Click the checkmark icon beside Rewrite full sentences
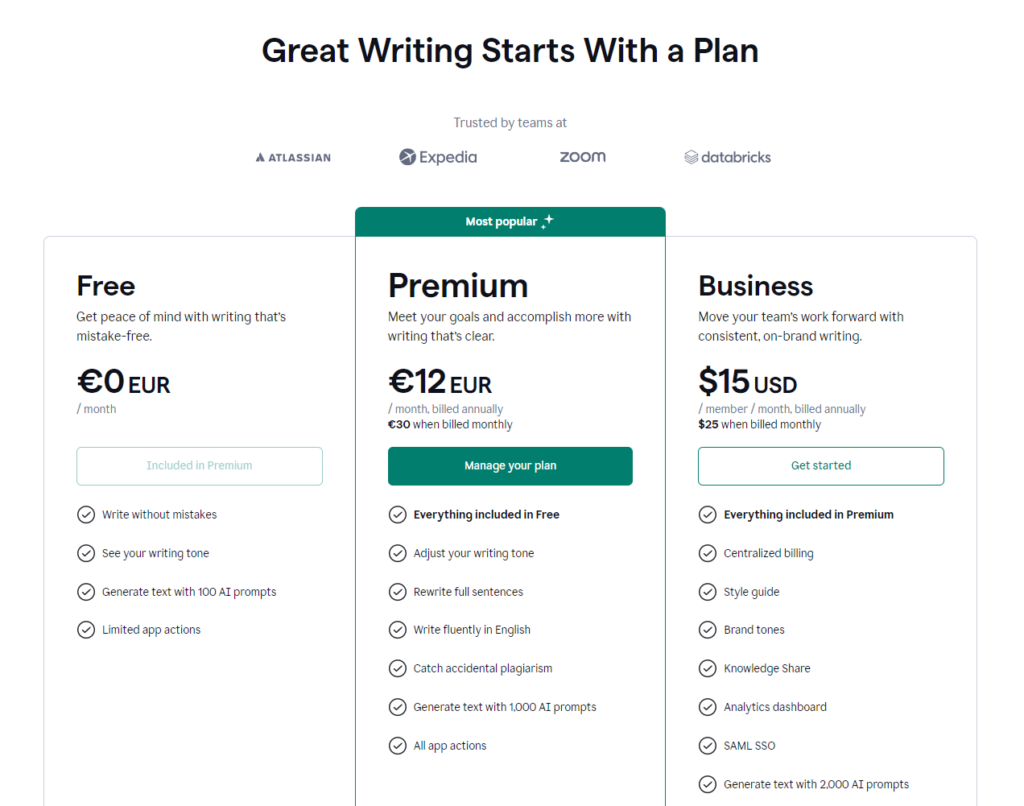The image size is (1024, 806). pyautogui.click(x=398, y=592)
